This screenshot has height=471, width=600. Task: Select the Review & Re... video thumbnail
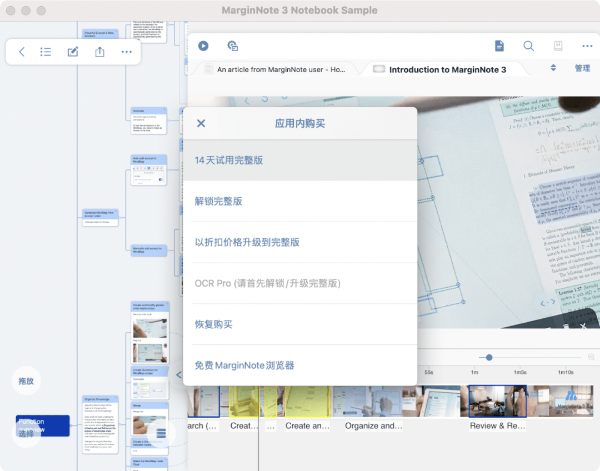click(497, 401)
